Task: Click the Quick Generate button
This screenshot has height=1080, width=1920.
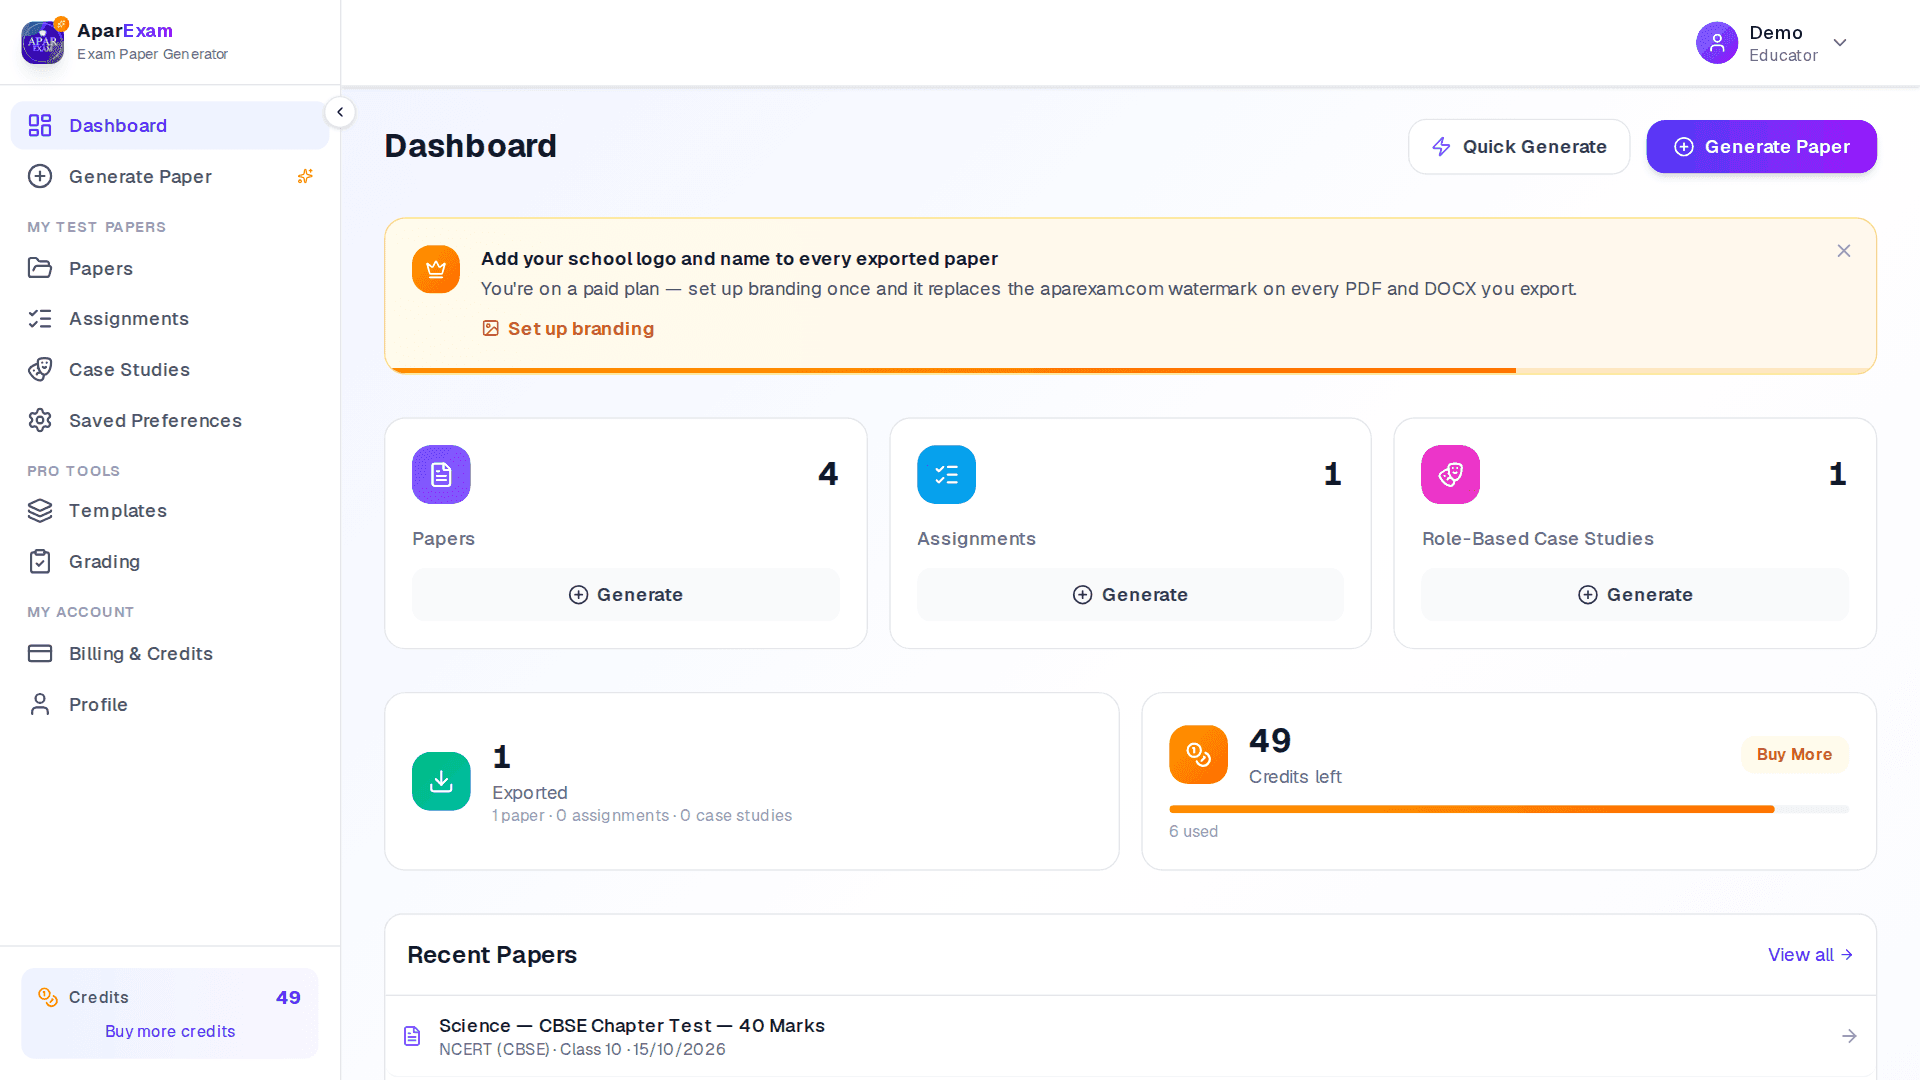Action: coord(1519,147)
